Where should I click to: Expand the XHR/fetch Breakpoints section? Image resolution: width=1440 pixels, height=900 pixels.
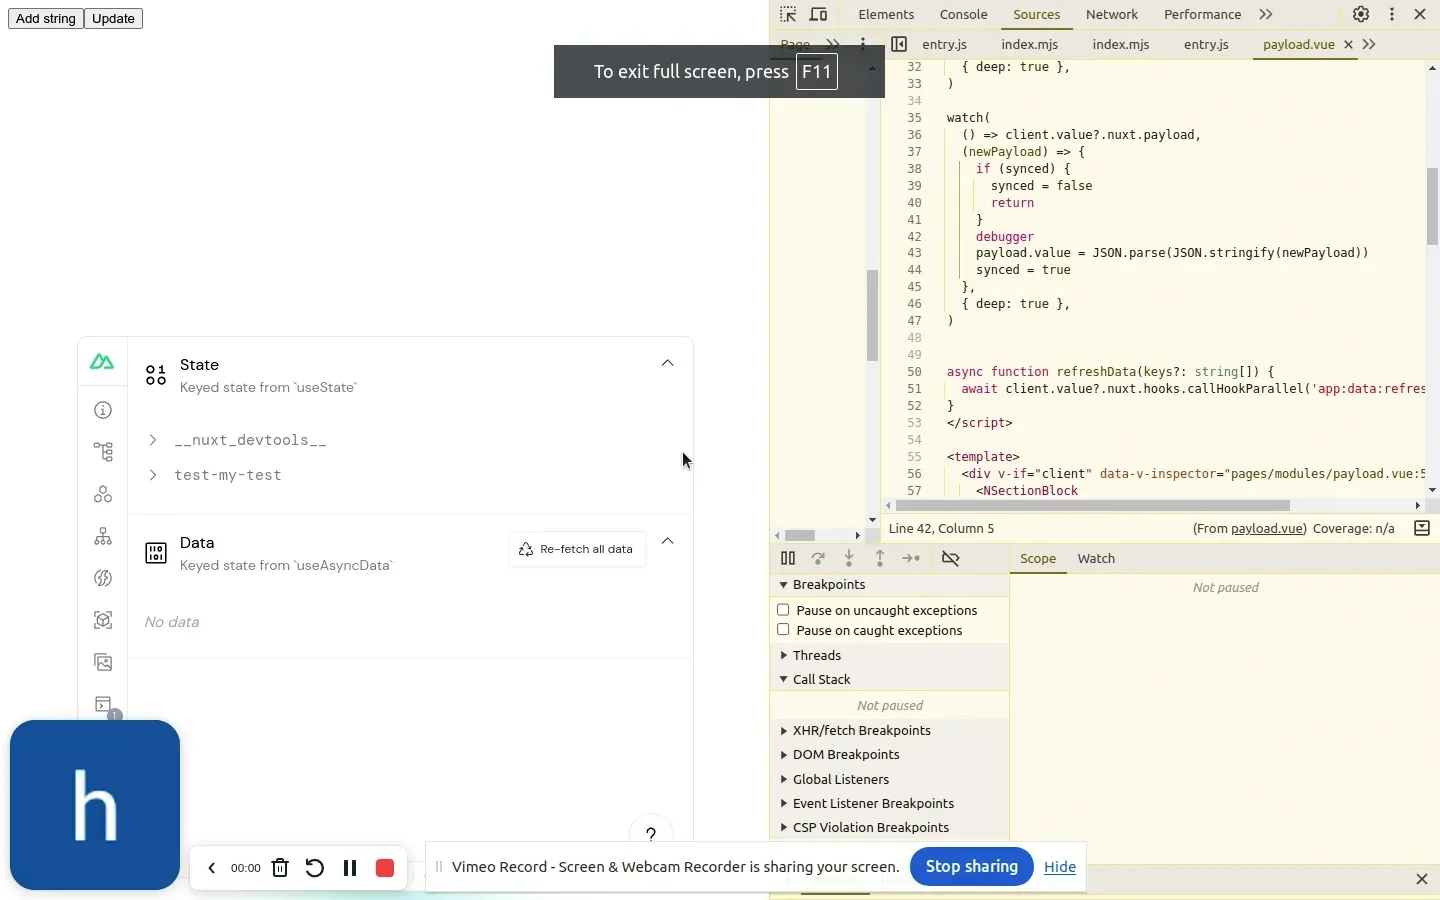tap(861, 731)
